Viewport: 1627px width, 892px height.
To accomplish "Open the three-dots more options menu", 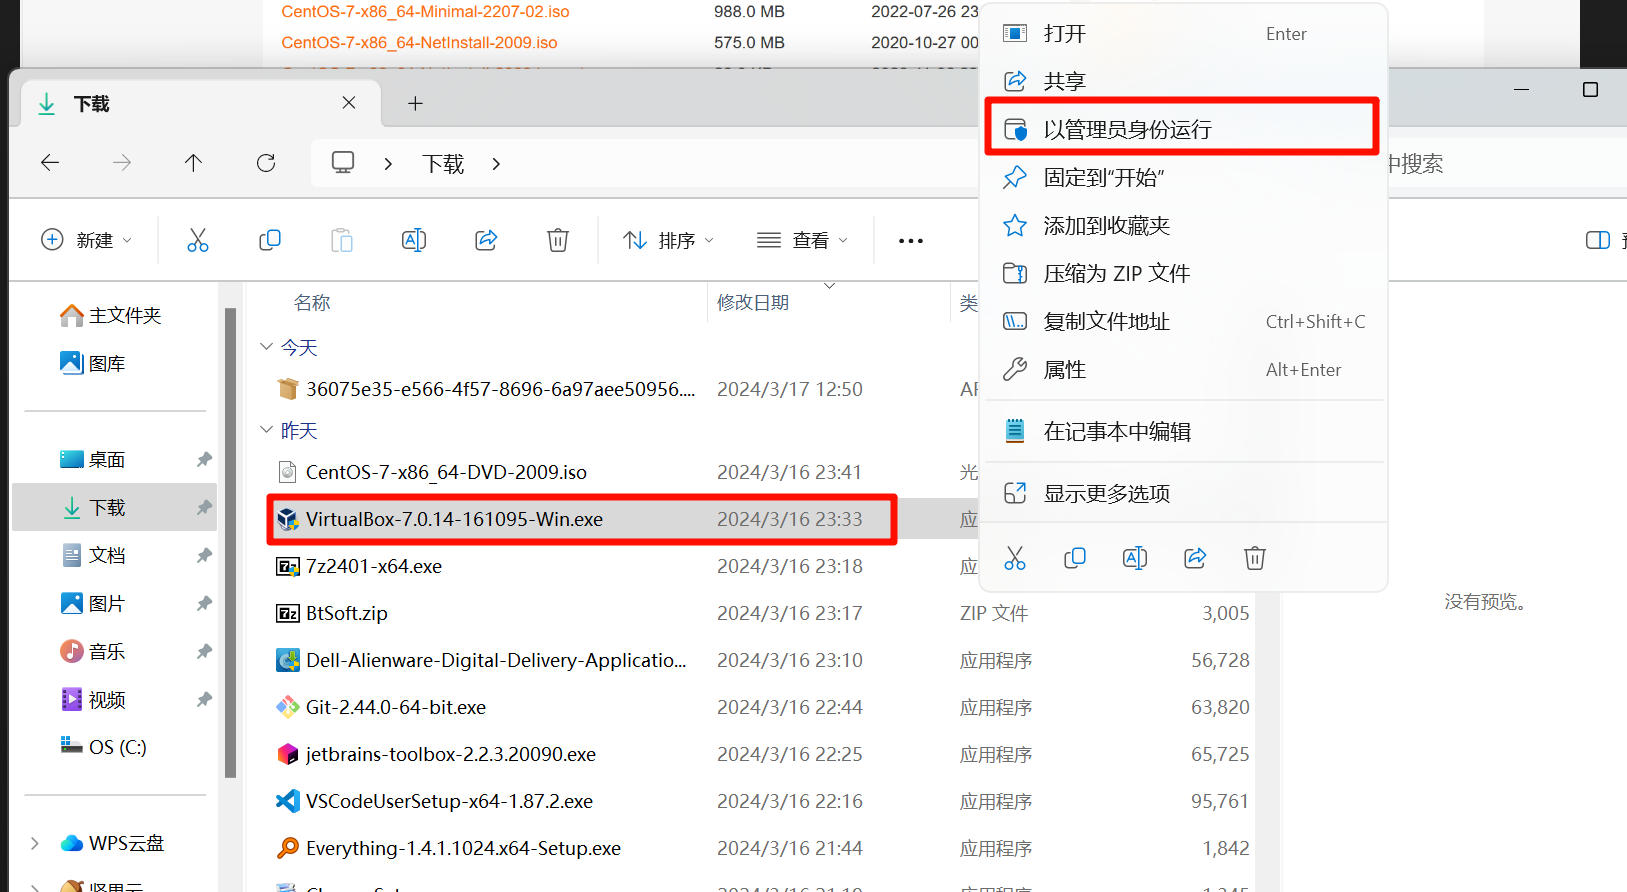I will [x=911, y=241].
